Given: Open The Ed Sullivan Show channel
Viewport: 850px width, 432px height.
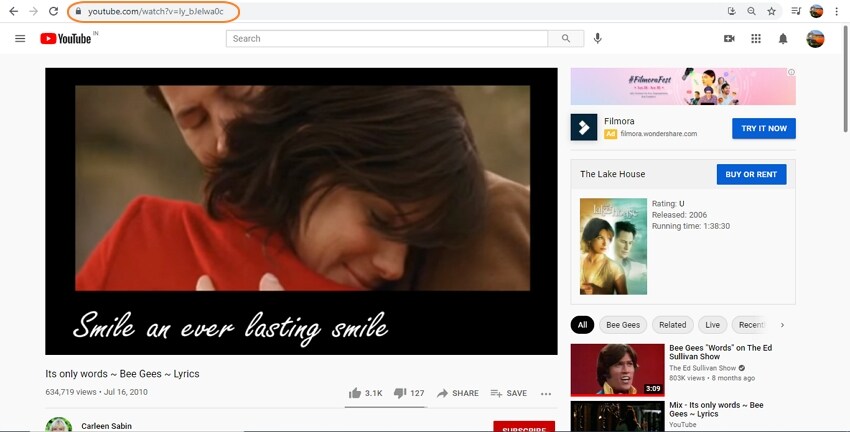Looking at the screenshot, I should [x=703, y=368].
